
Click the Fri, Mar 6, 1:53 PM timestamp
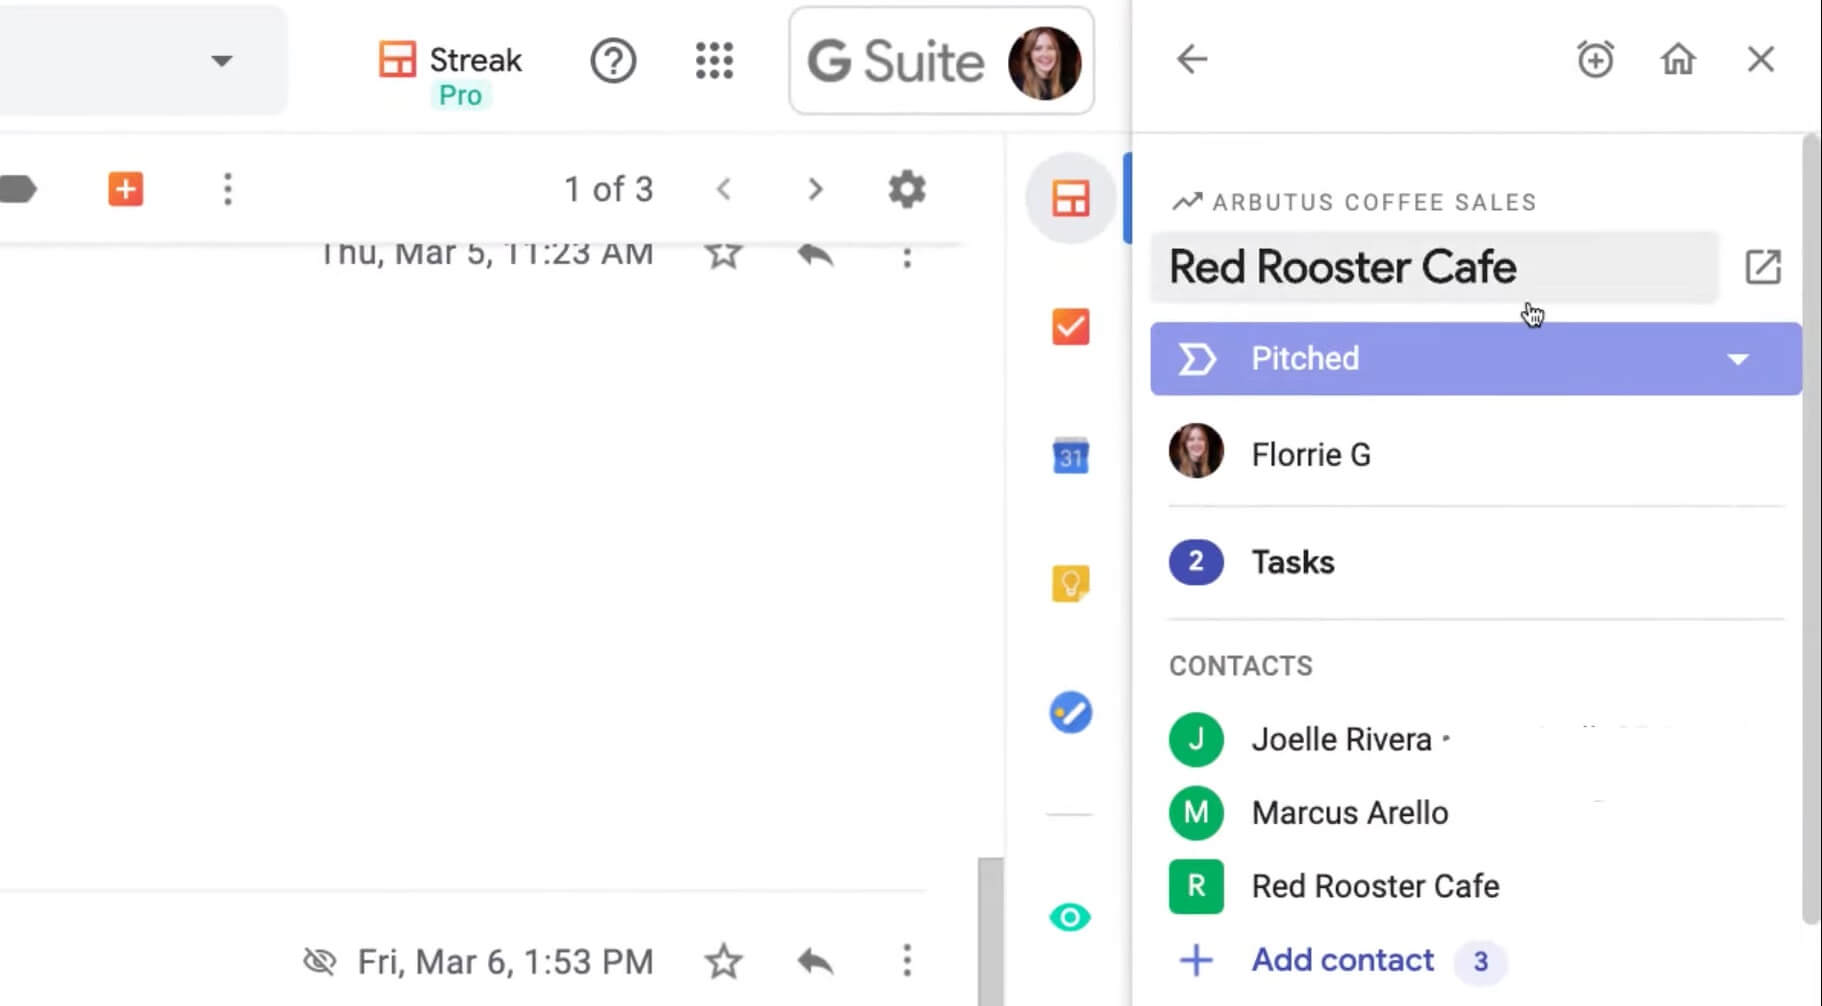coord(505,962)
